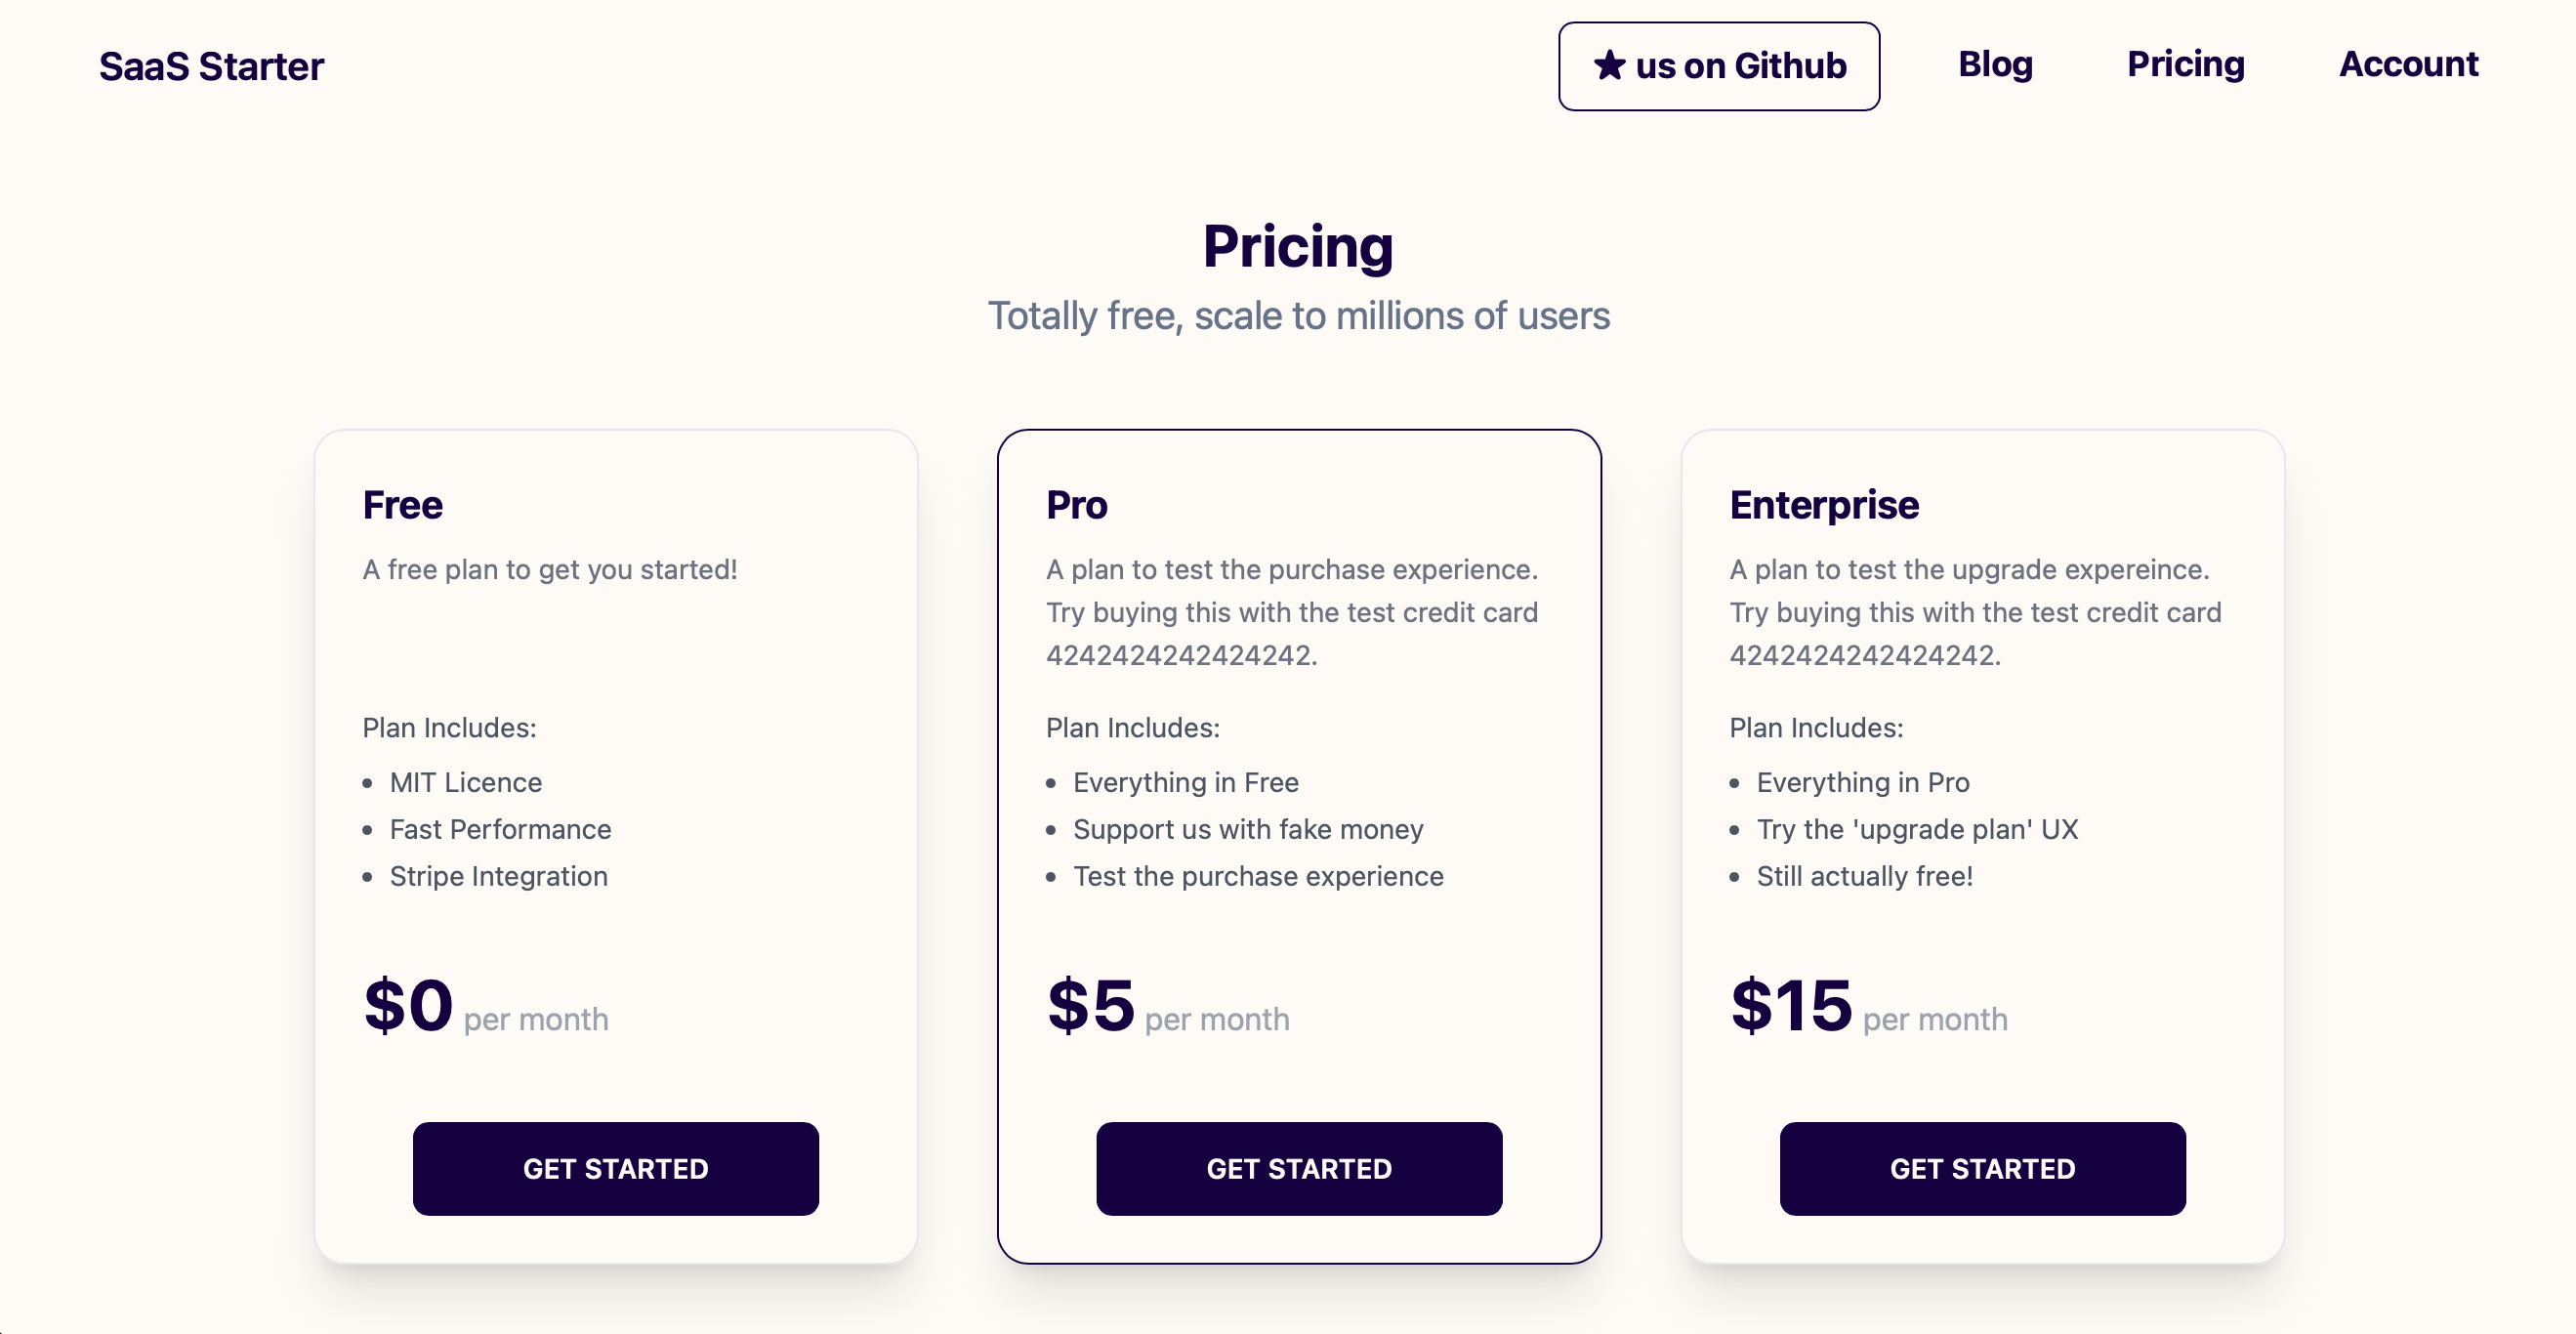The image size is (2576, 1334).
Task: Select the Stripe Integration list item
Action: [498, 876]
